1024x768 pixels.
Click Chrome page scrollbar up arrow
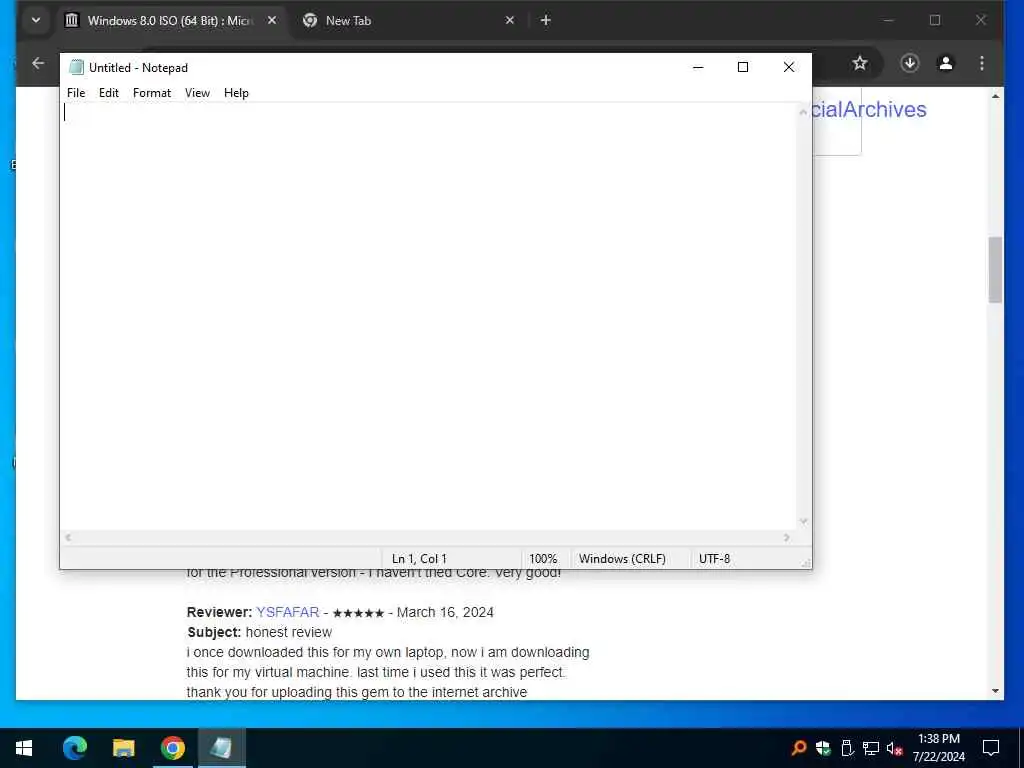995,97
